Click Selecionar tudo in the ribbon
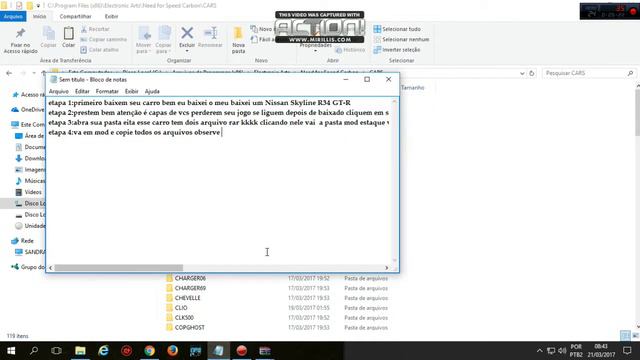Viewport: 640px width, 360px height. (397, 29)
